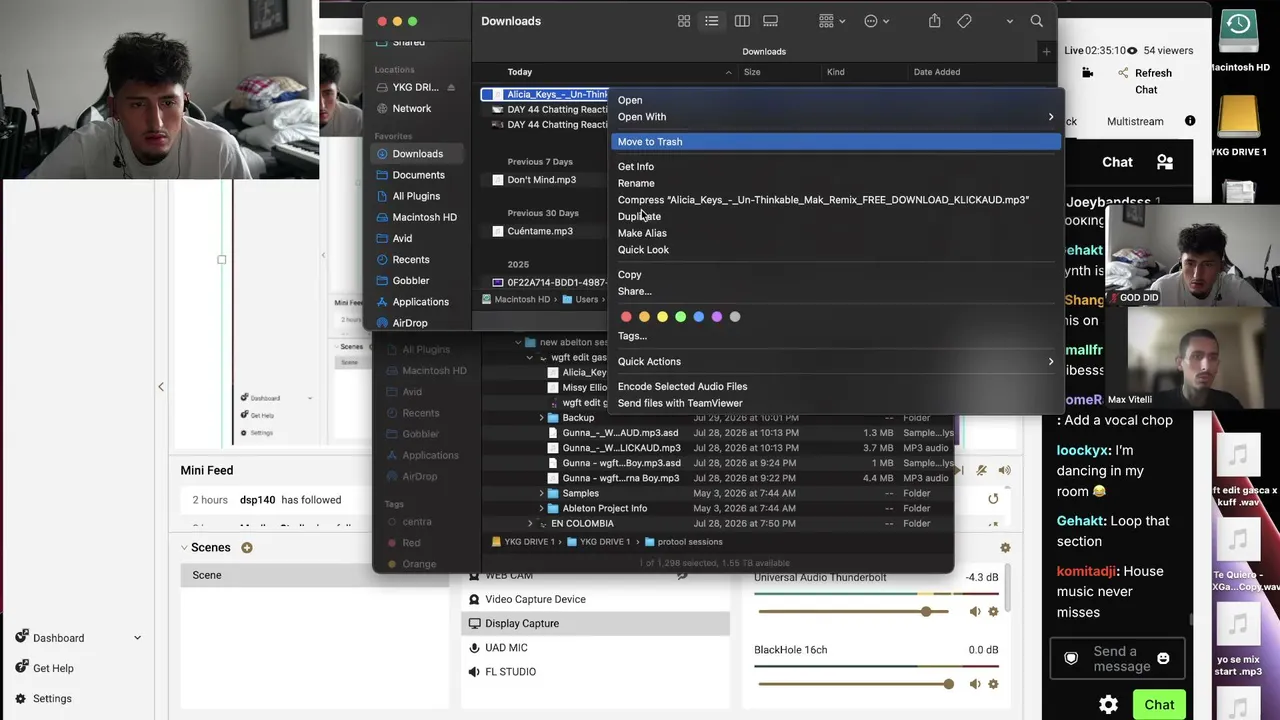Screen dimensions: 1280x720
Task: Eject the YKG DRI... drive
Action: [451, 87]
